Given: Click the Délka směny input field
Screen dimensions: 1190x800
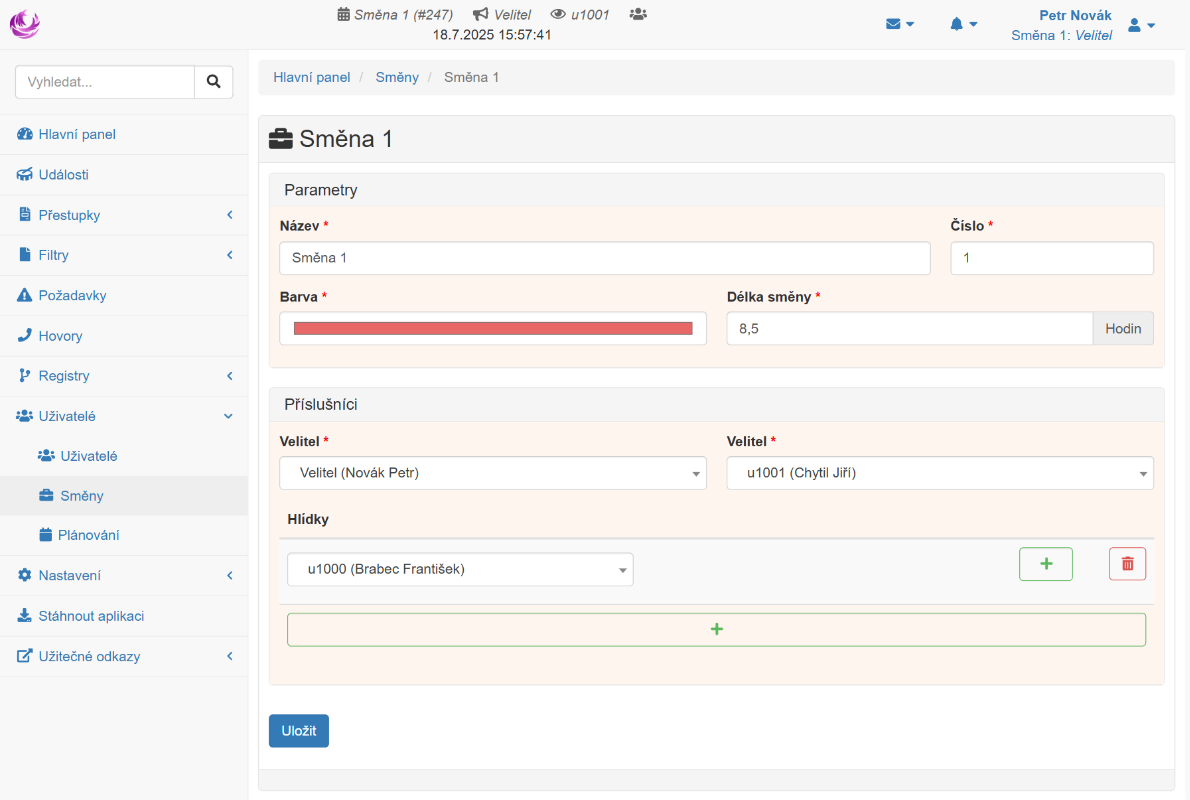Looking at the screenshot, I should [908, 328].
